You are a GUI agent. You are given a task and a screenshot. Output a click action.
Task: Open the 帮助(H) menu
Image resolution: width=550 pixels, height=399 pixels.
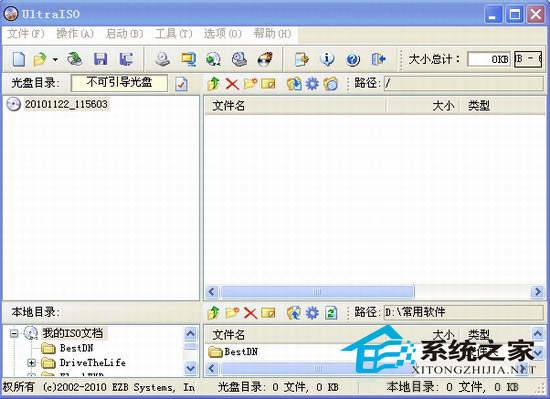[273, 34]
